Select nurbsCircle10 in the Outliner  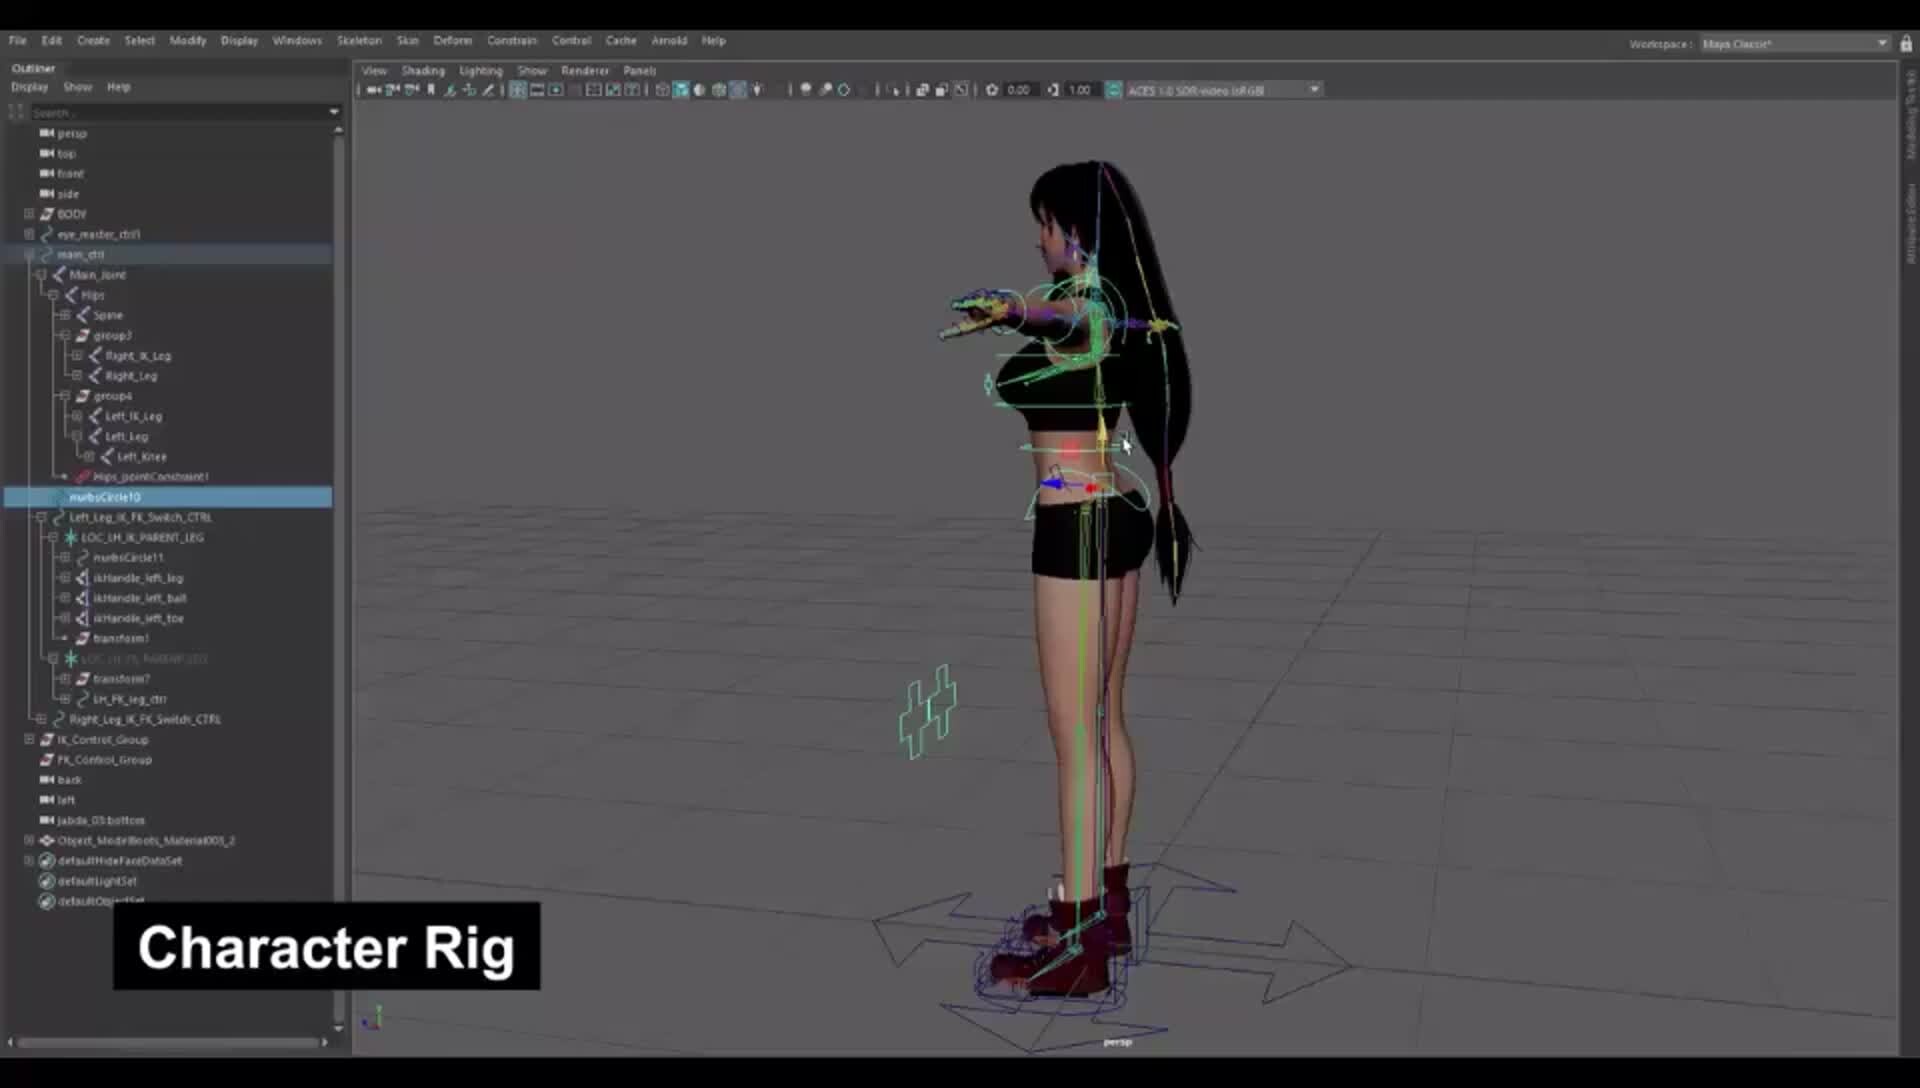click(x=110, y=497)
